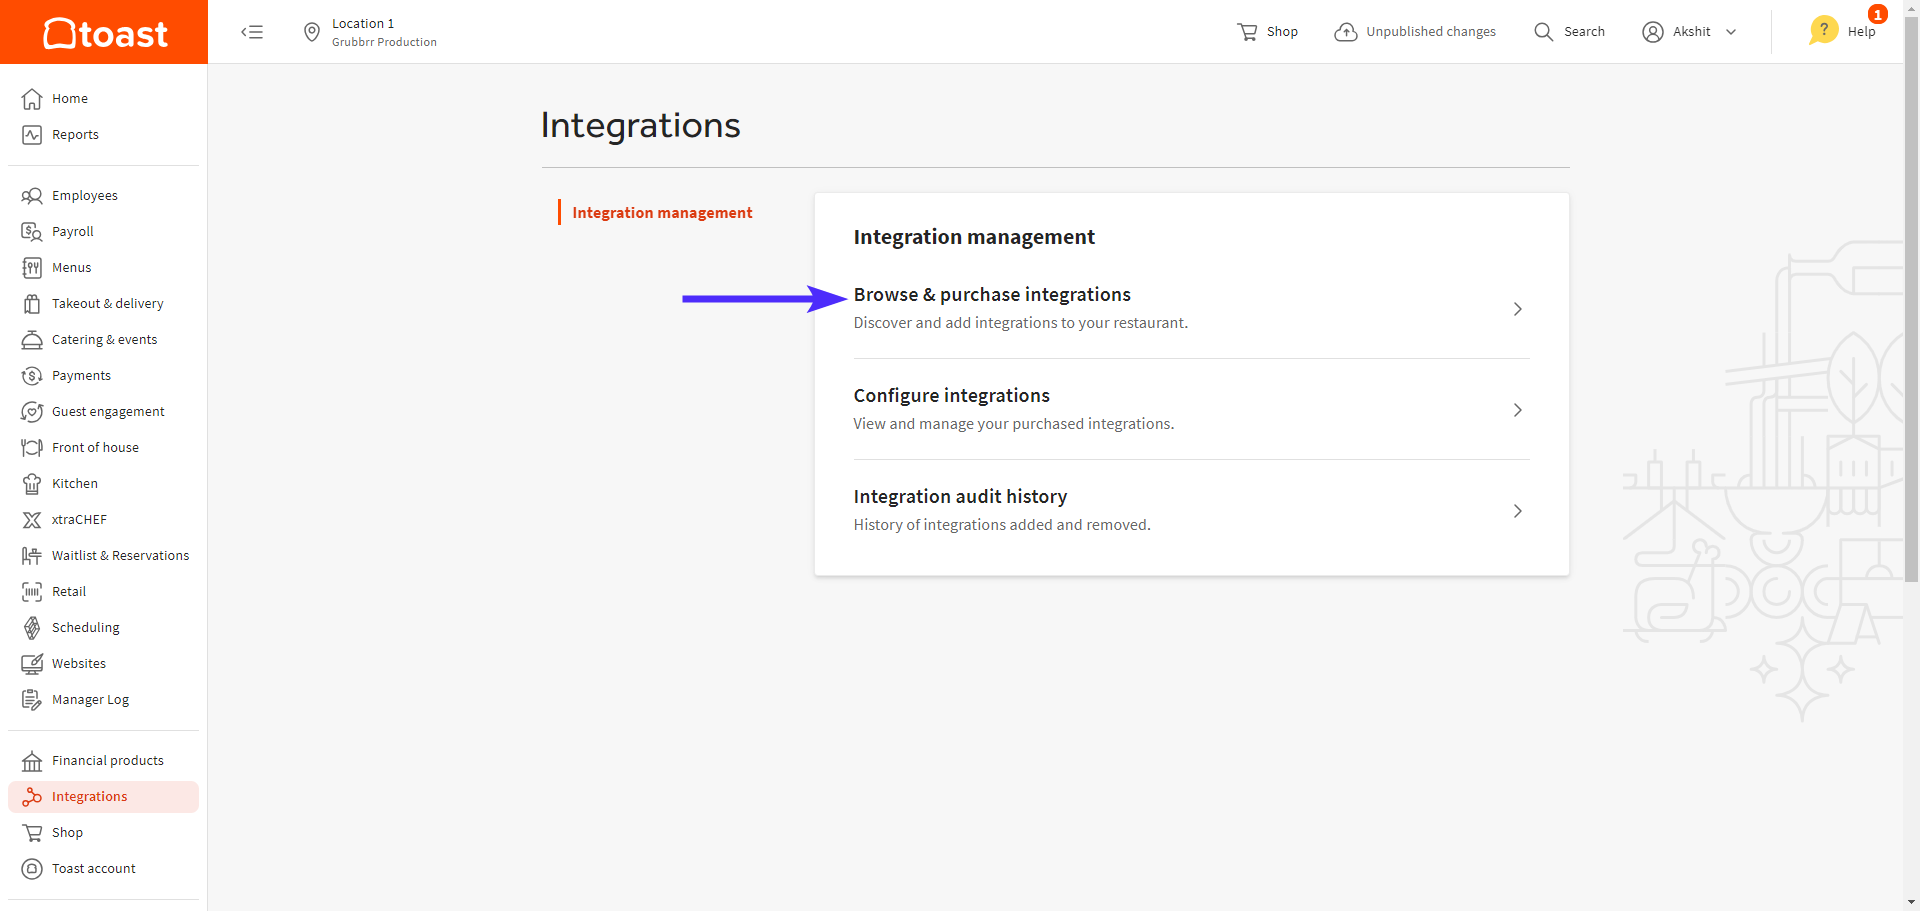Go to Reports in sidebar
Screen dimensions: 1920x911
click(x=75, y=135)
